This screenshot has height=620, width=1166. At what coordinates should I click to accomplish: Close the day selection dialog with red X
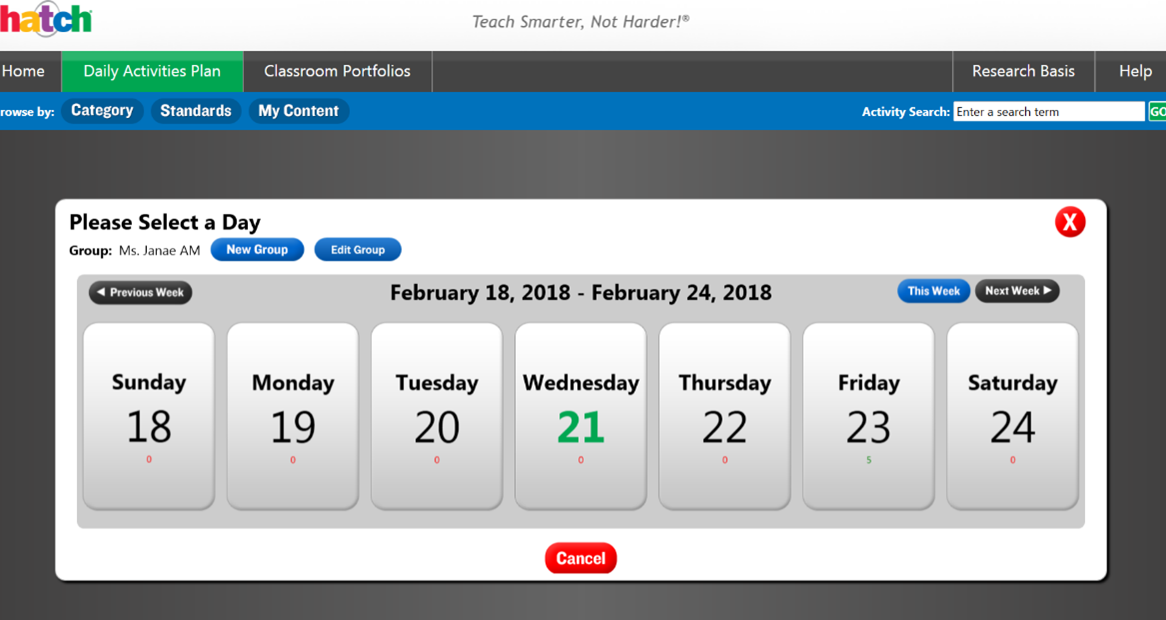1070,222
